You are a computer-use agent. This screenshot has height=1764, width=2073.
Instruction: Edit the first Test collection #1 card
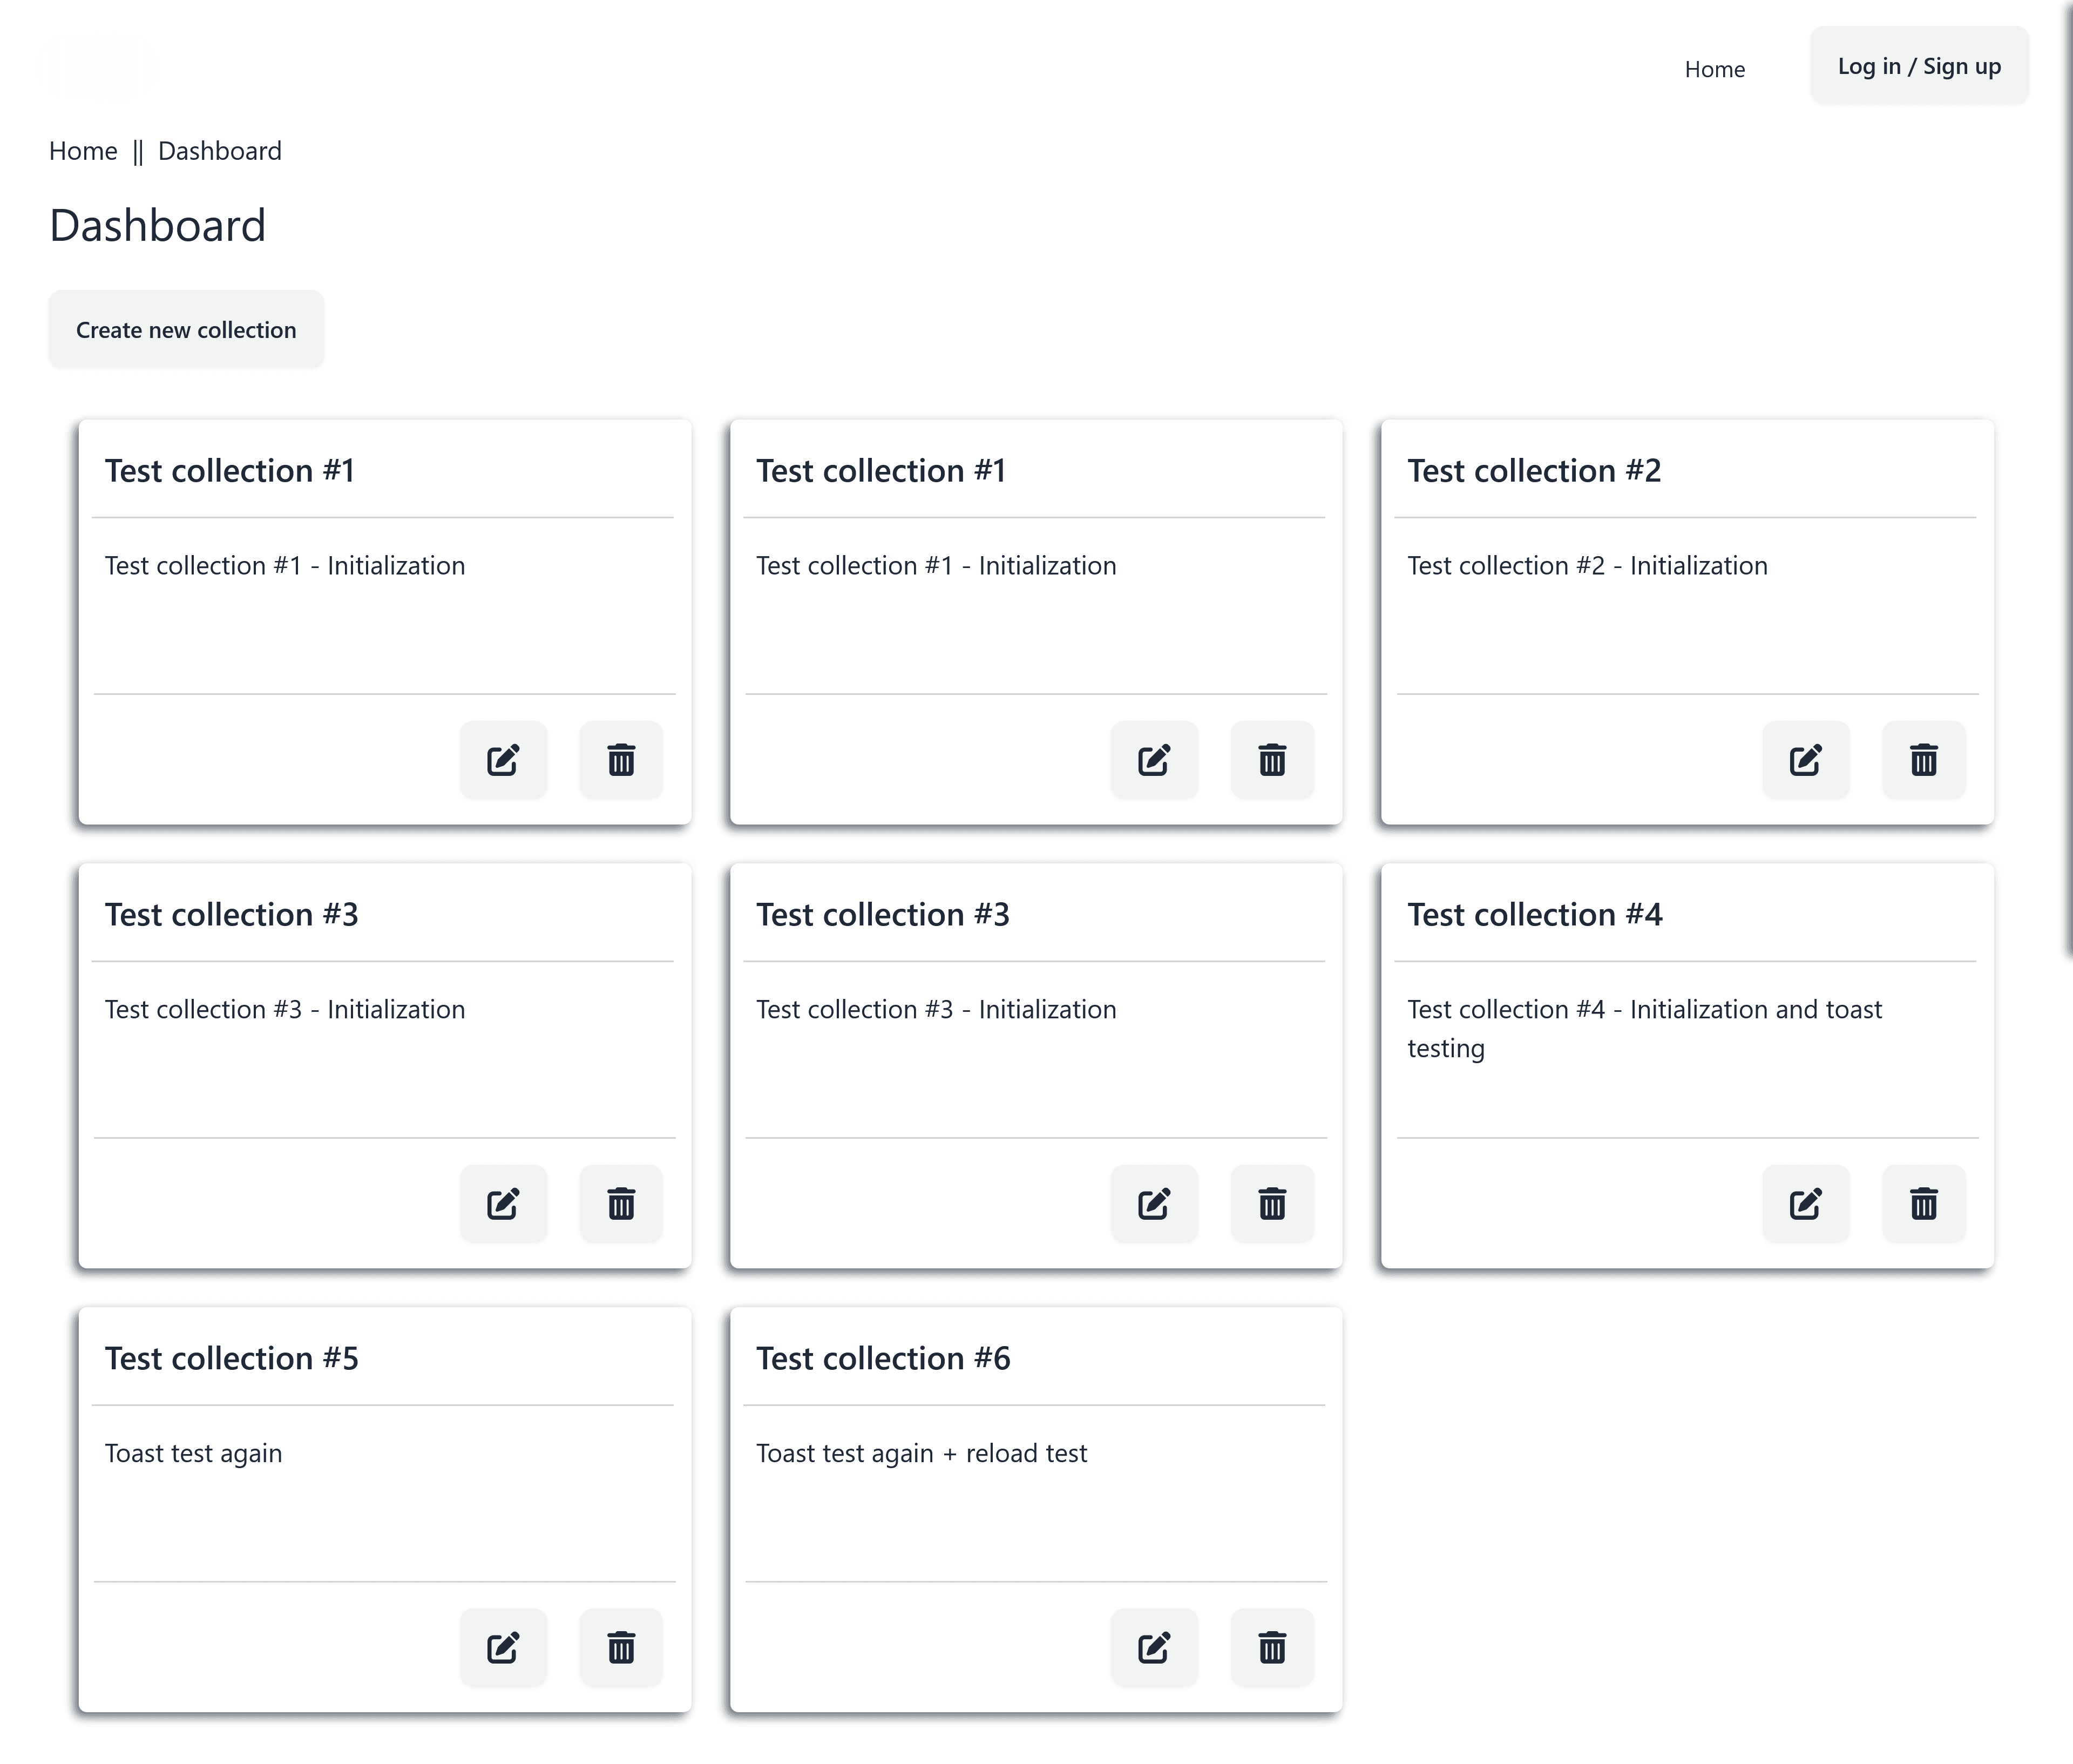pyautogui.click(x=503, y=760)
